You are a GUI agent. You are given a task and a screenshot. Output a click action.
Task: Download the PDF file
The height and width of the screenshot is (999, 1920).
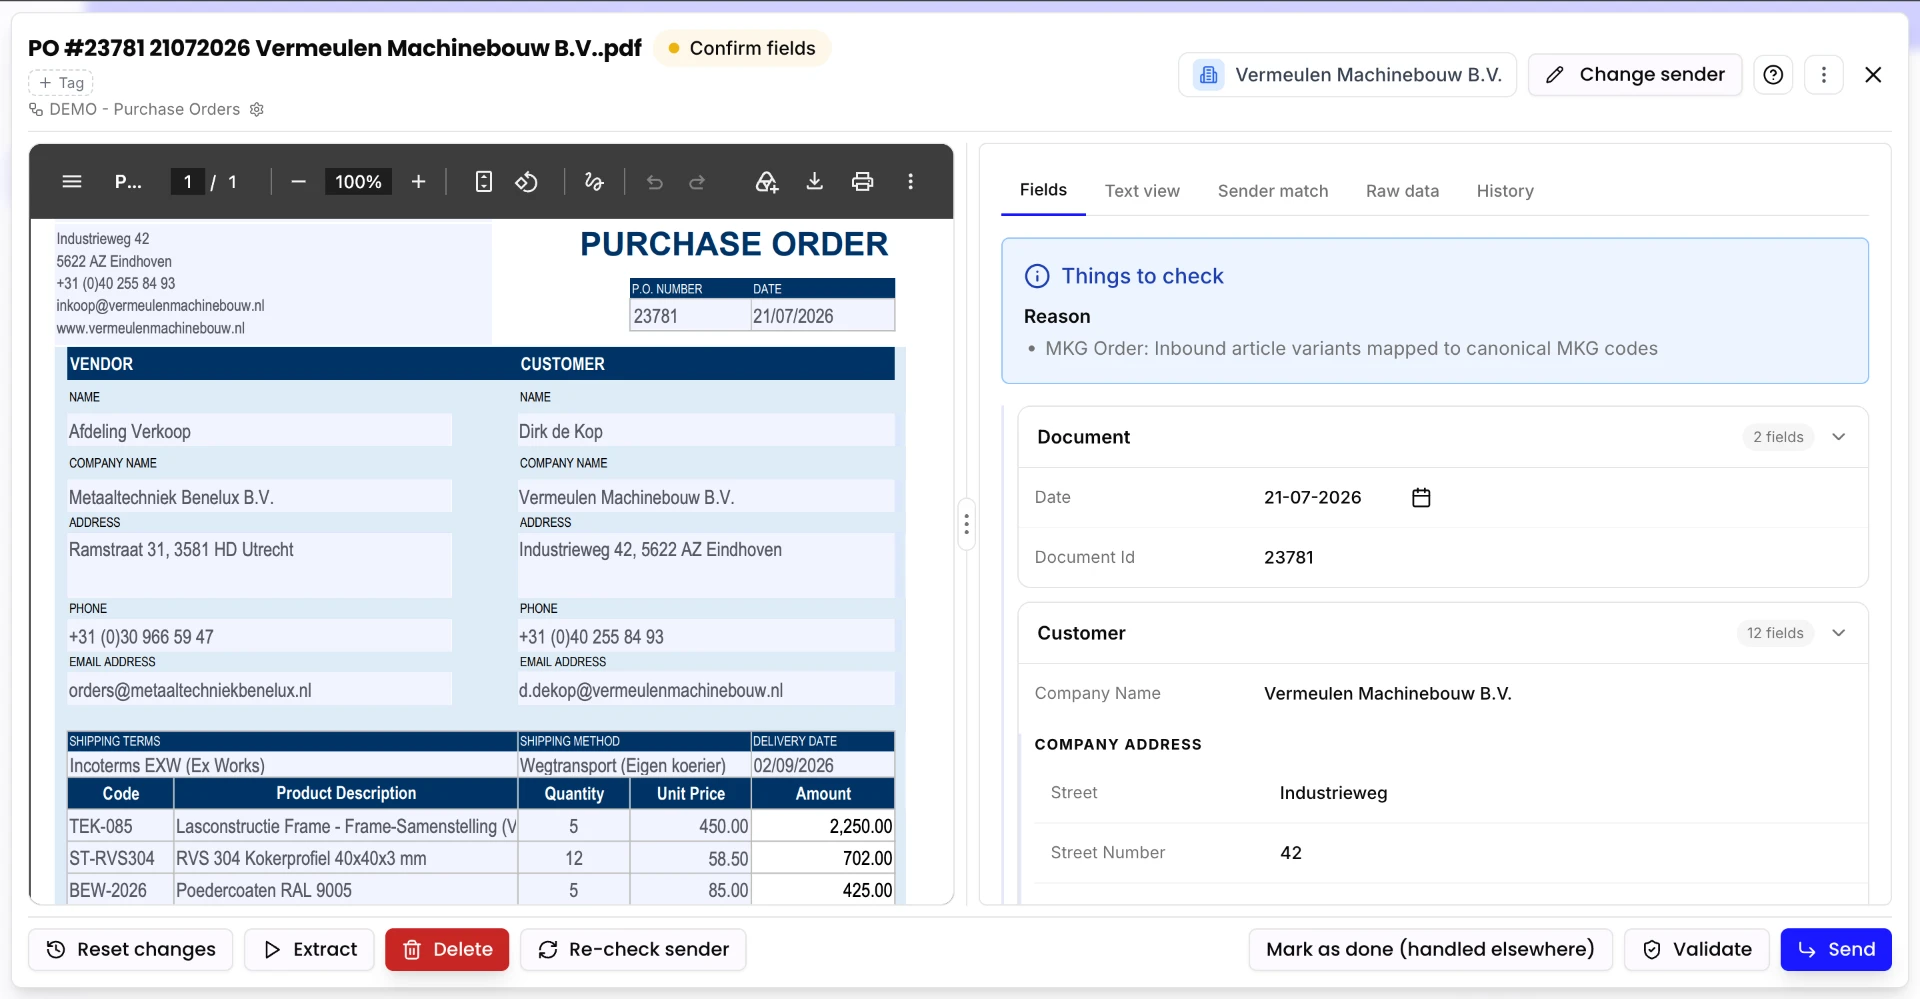tap(814, 181)
